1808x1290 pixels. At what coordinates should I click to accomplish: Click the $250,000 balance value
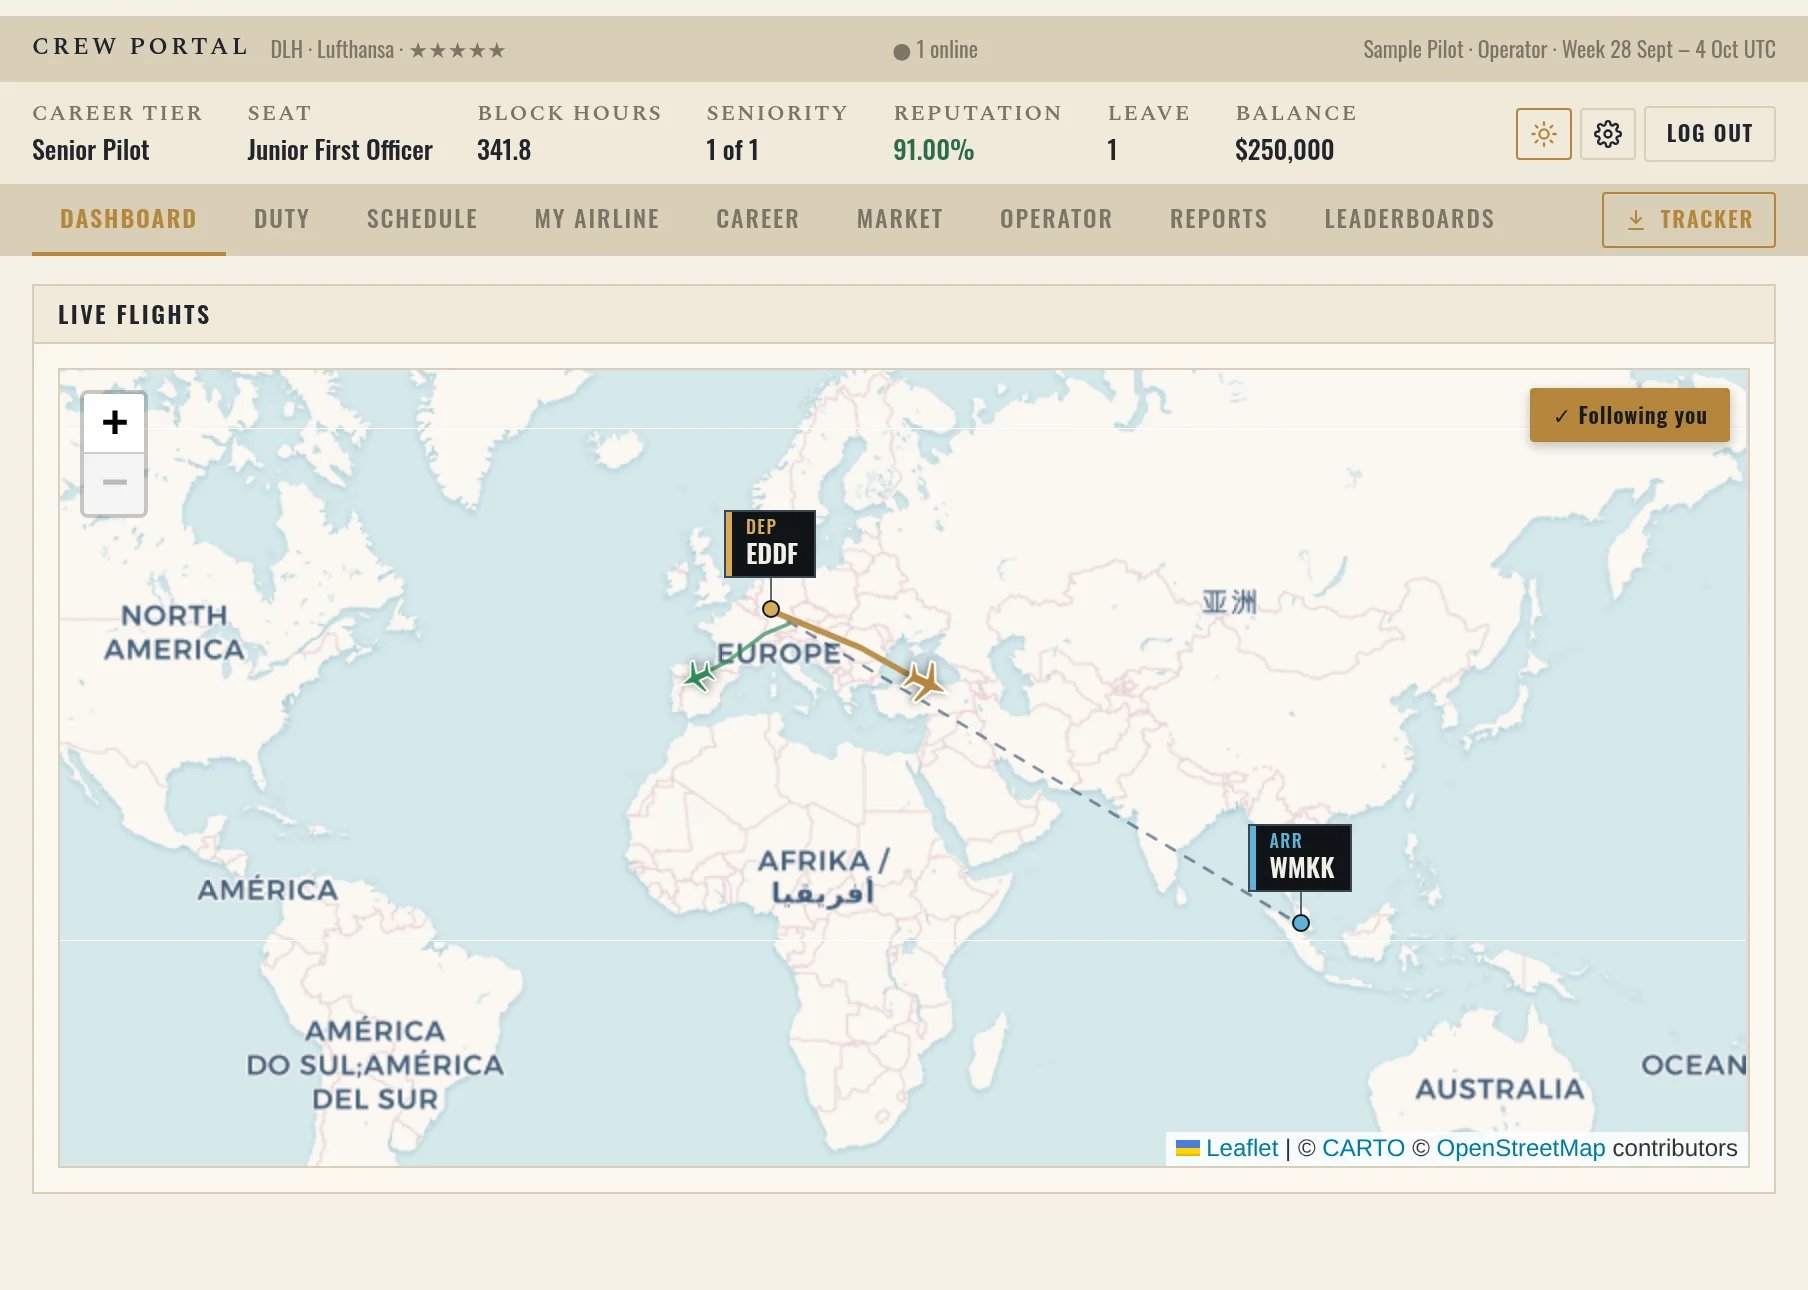tap(1284, 150)
